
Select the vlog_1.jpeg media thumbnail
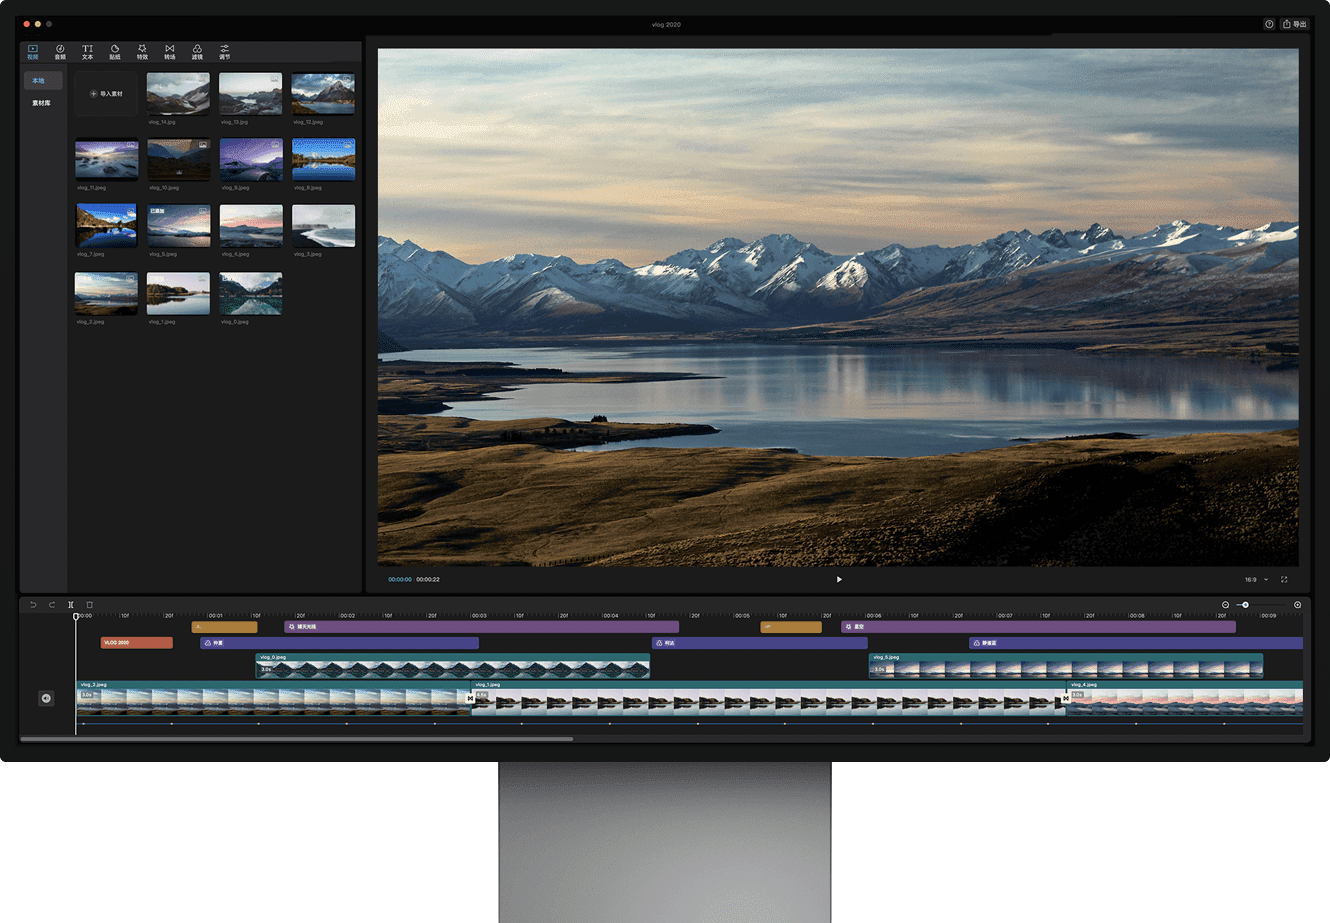[x=179, y=294]
